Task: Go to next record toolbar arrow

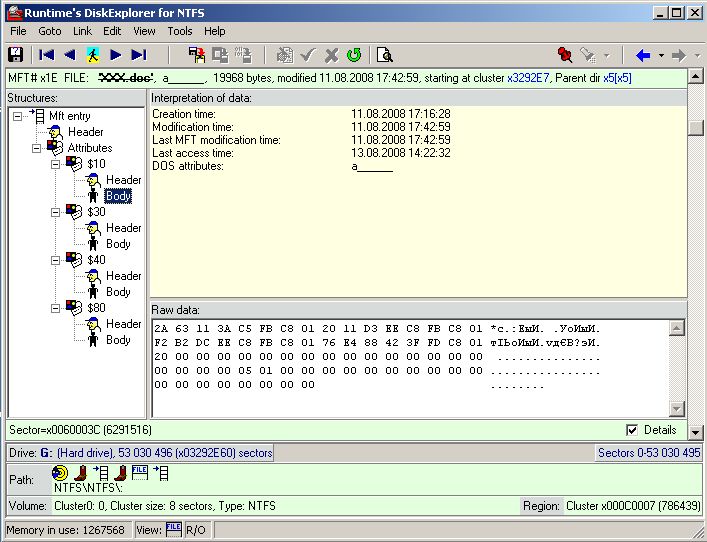Action: coord(116,55)
